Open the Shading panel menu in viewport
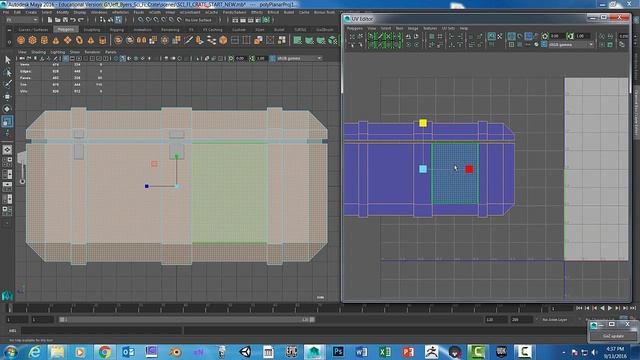This screenshot has height=360, width=640. tap(38, 52)
